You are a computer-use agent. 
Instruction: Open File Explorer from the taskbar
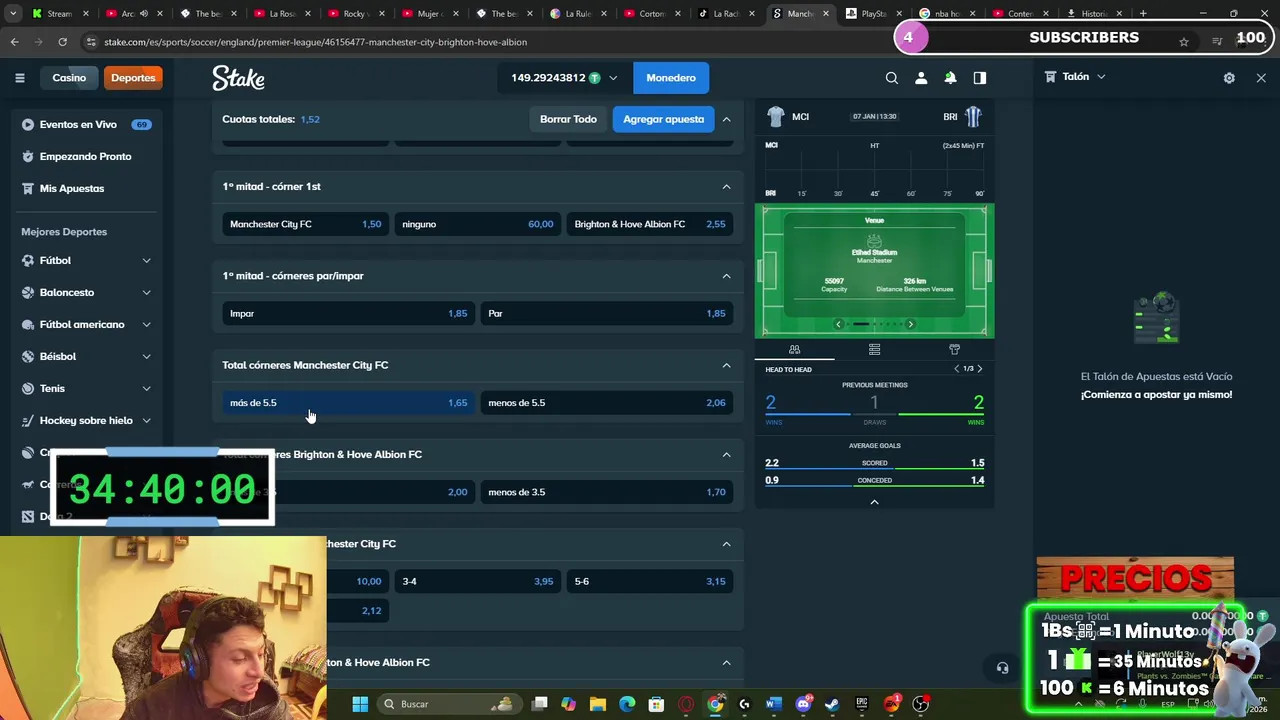click(x=598, y=704)
